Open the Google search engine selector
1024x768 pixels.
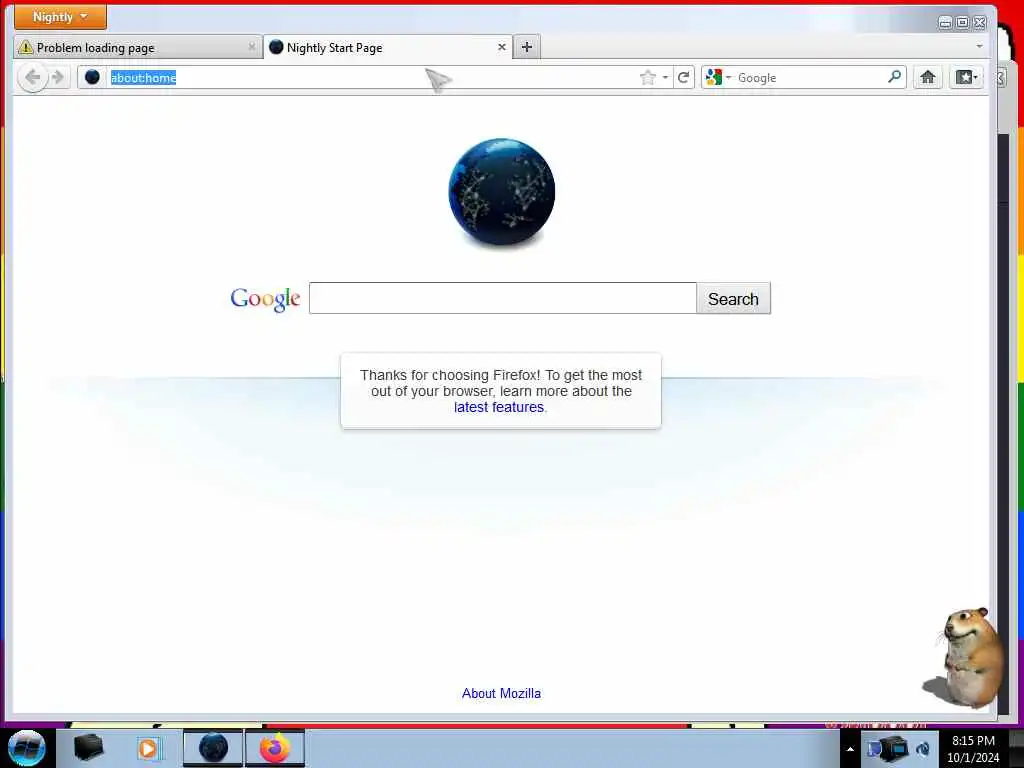point(719,78)
